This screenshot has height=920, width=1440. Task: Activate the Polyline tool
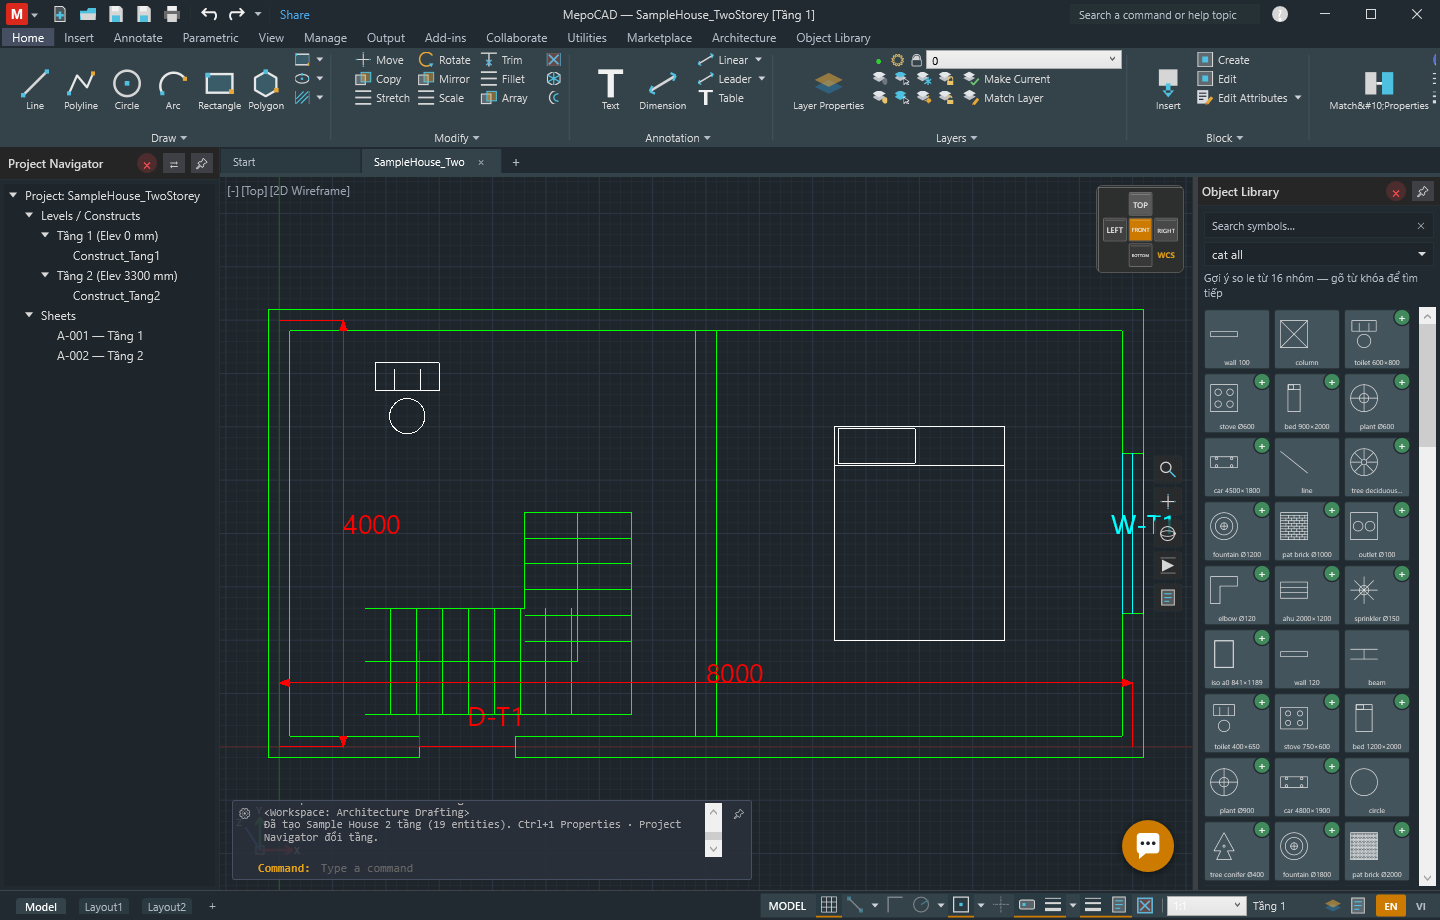tap(81, 88)
